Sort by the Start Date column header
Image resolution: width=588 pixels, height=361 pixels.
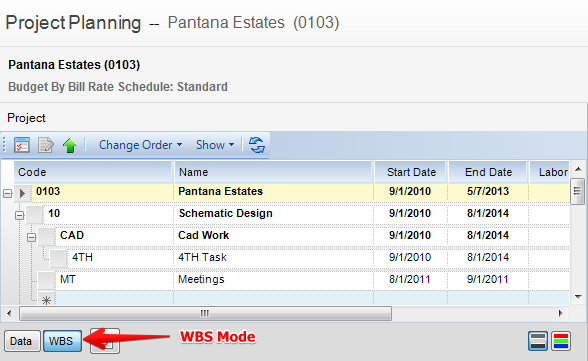point(411,172)
